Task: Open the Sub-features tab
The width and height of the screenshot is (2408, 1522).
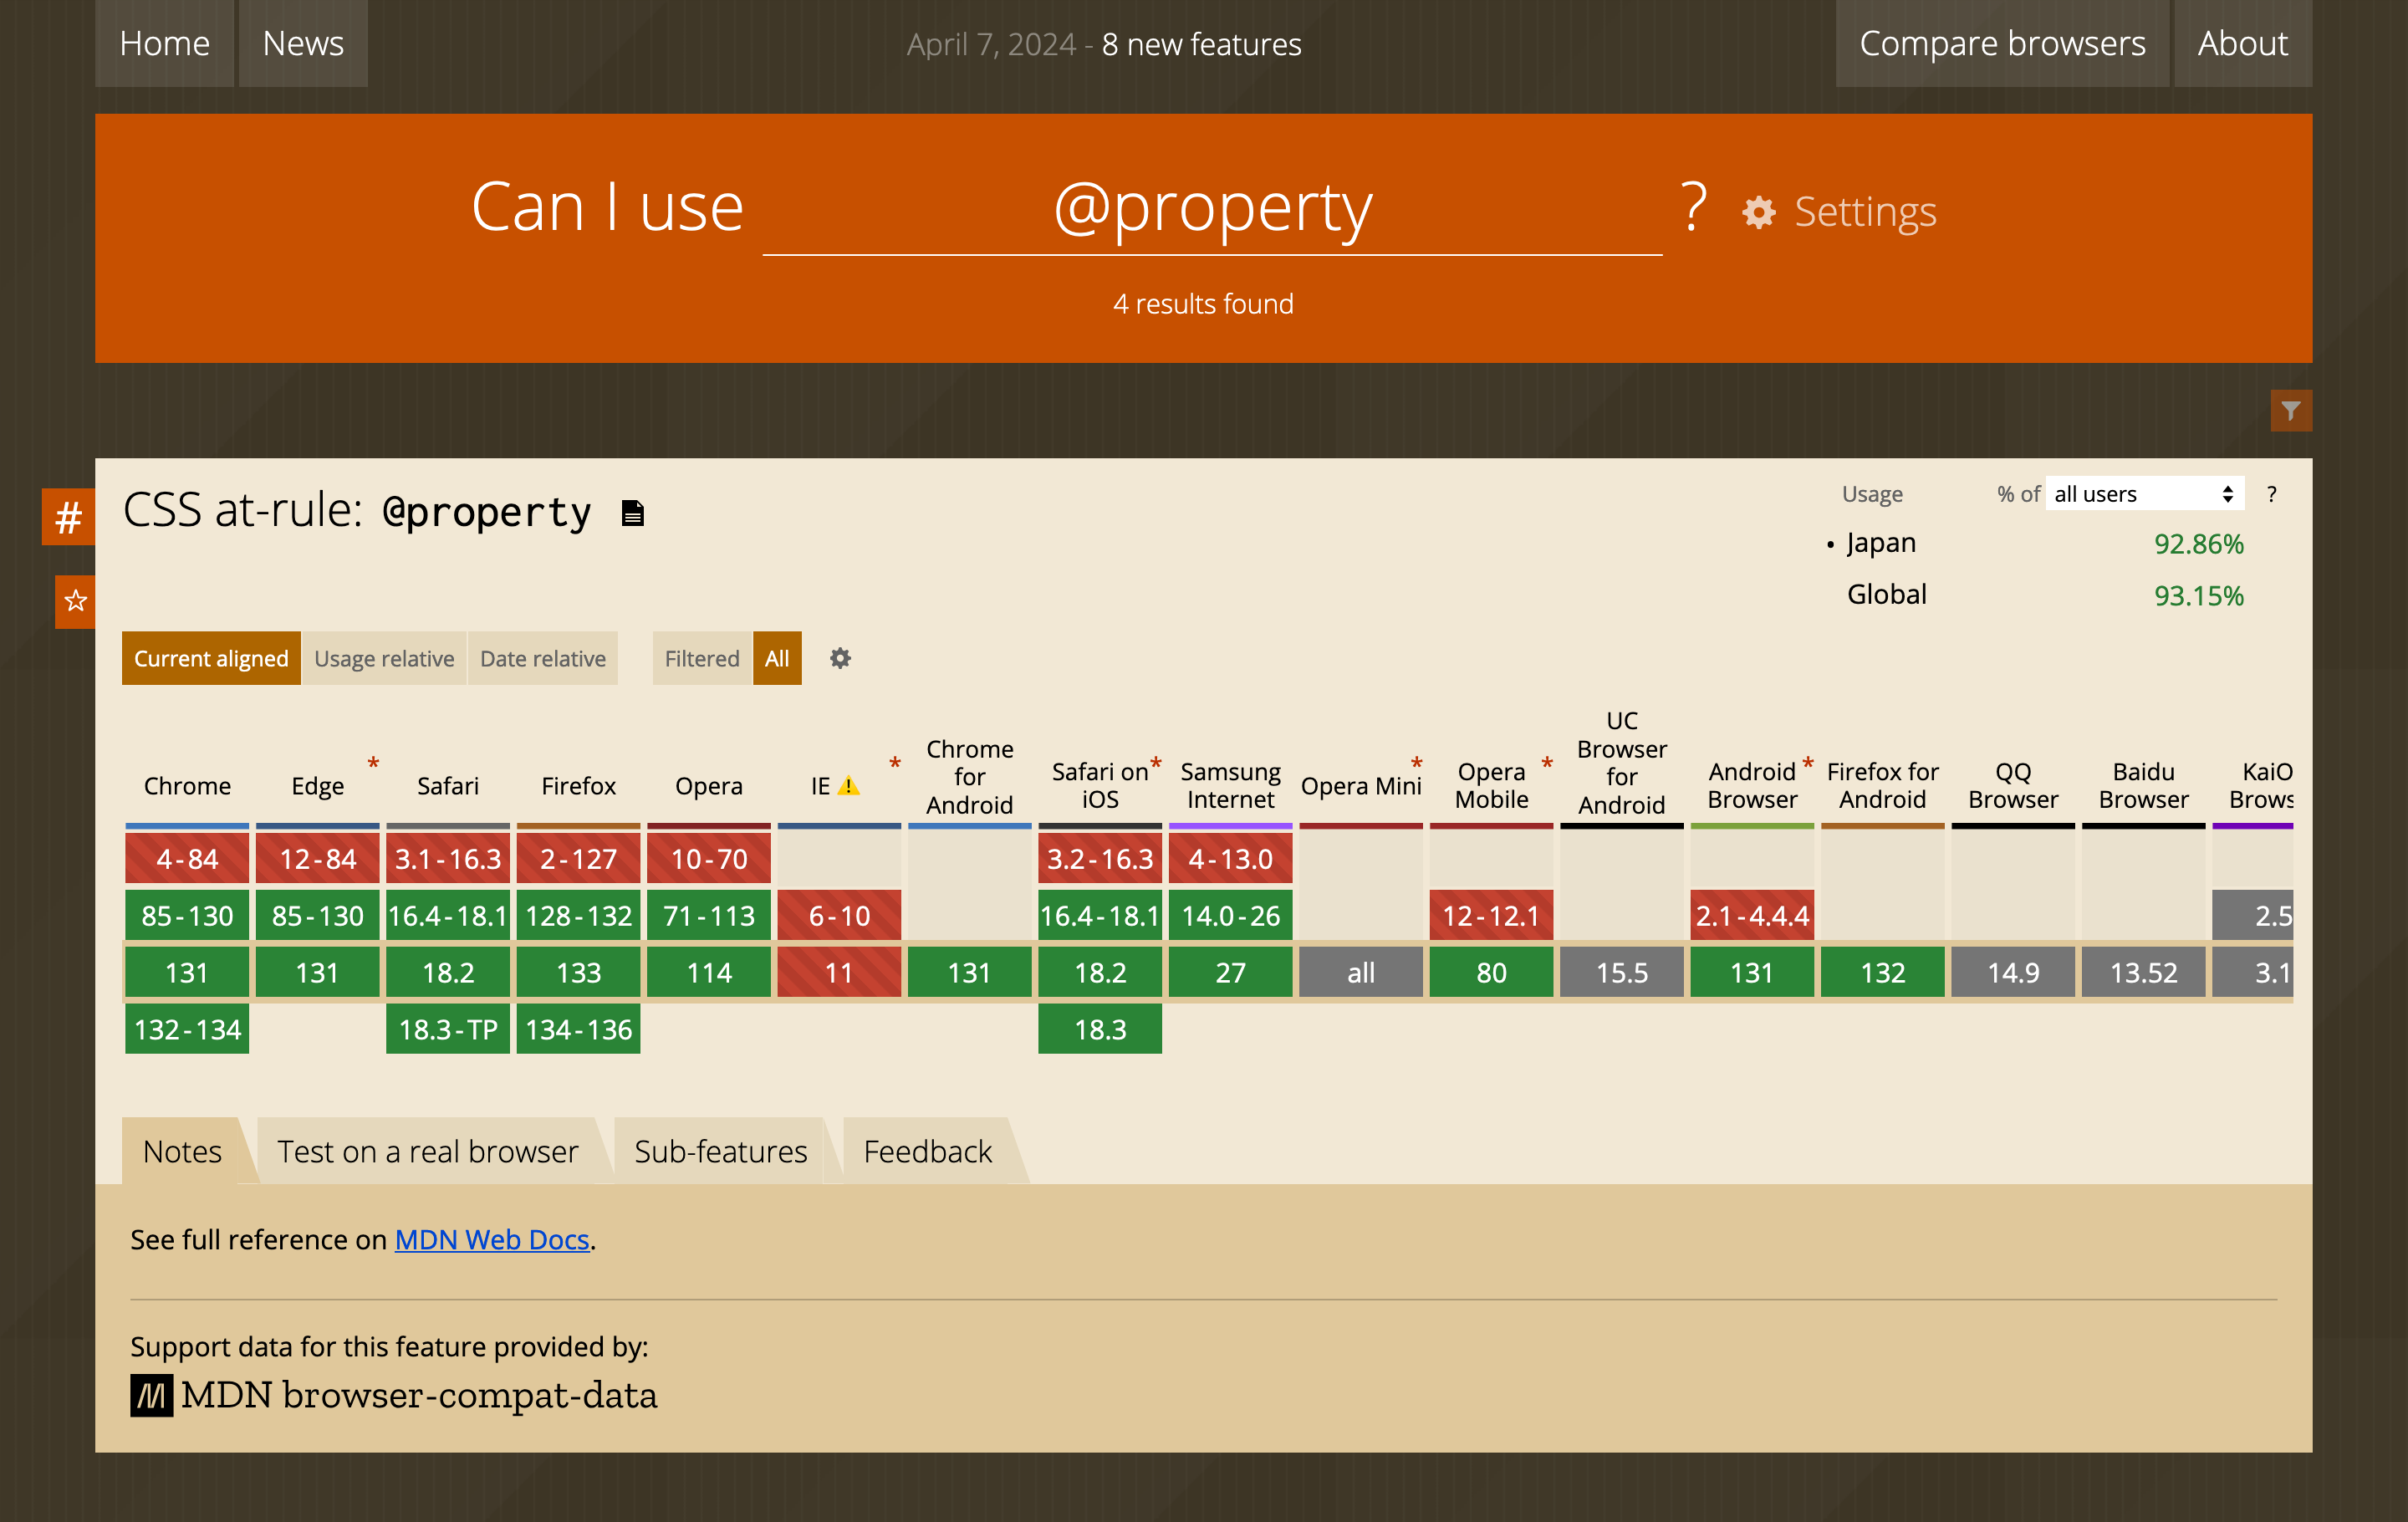Action: 720,1151
